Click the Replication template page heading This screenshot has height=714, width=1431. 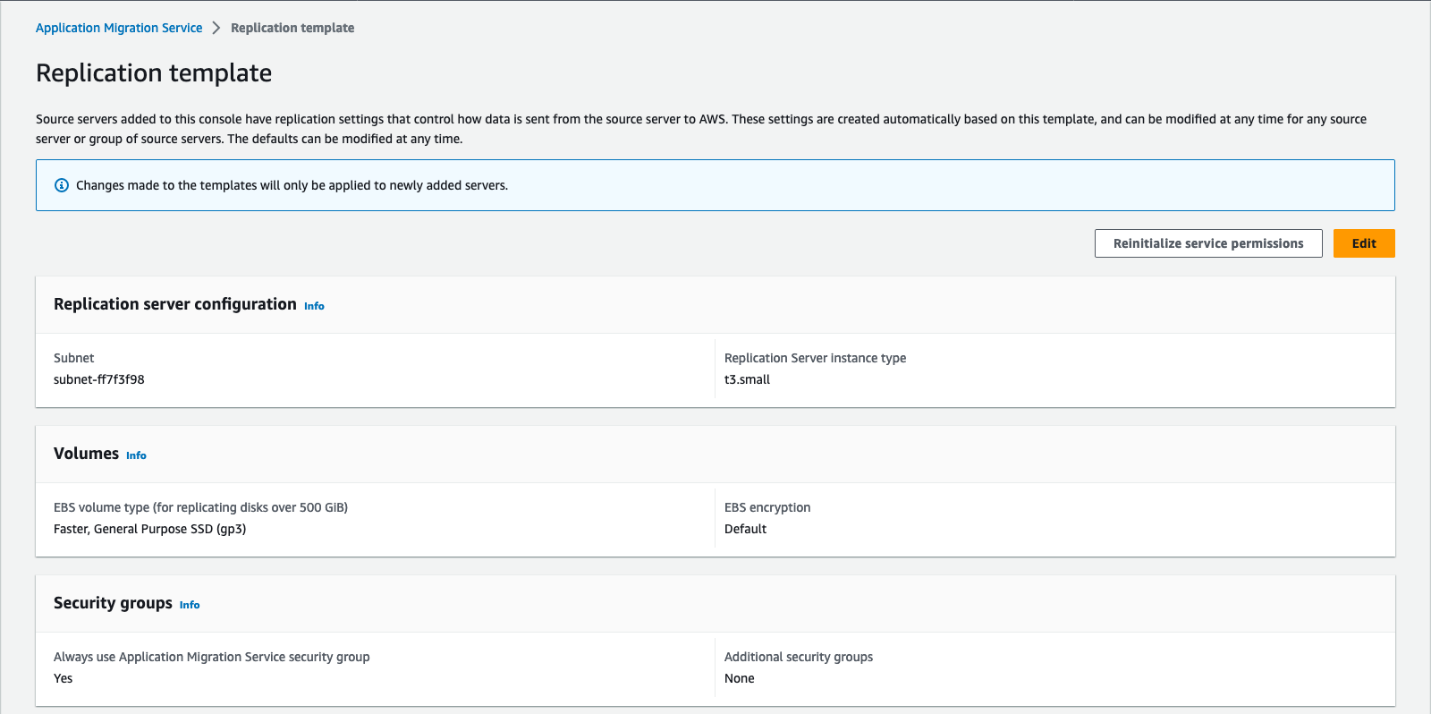click(x=154, y=73)
